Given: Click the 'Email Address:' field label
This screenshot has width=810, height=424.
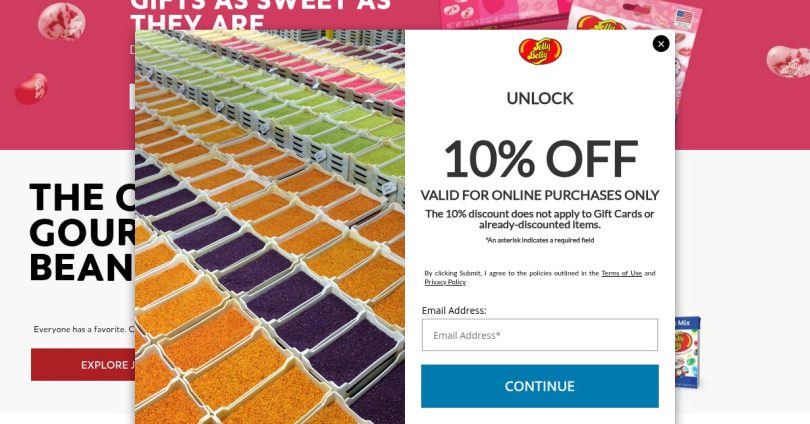Looking at the screenshot, I should (454, 310).
